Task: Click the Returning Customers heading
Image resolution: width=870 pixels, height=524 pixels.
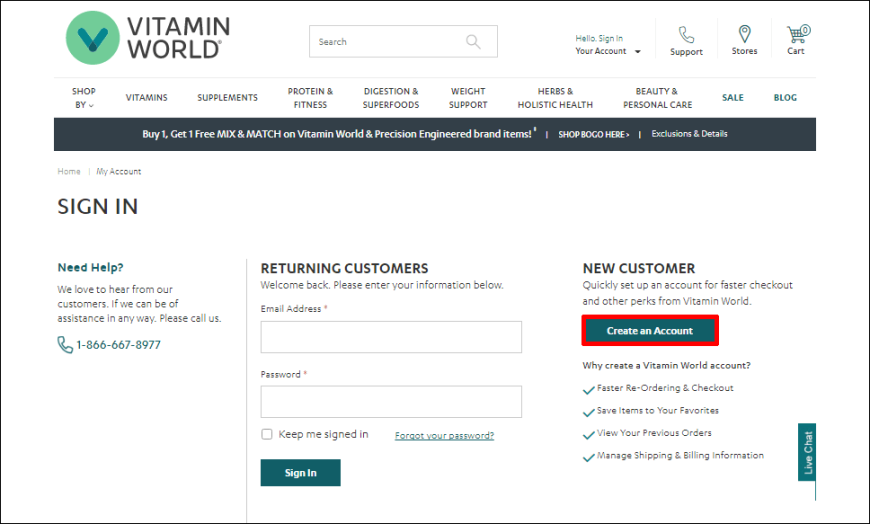Action: [345, 269]
